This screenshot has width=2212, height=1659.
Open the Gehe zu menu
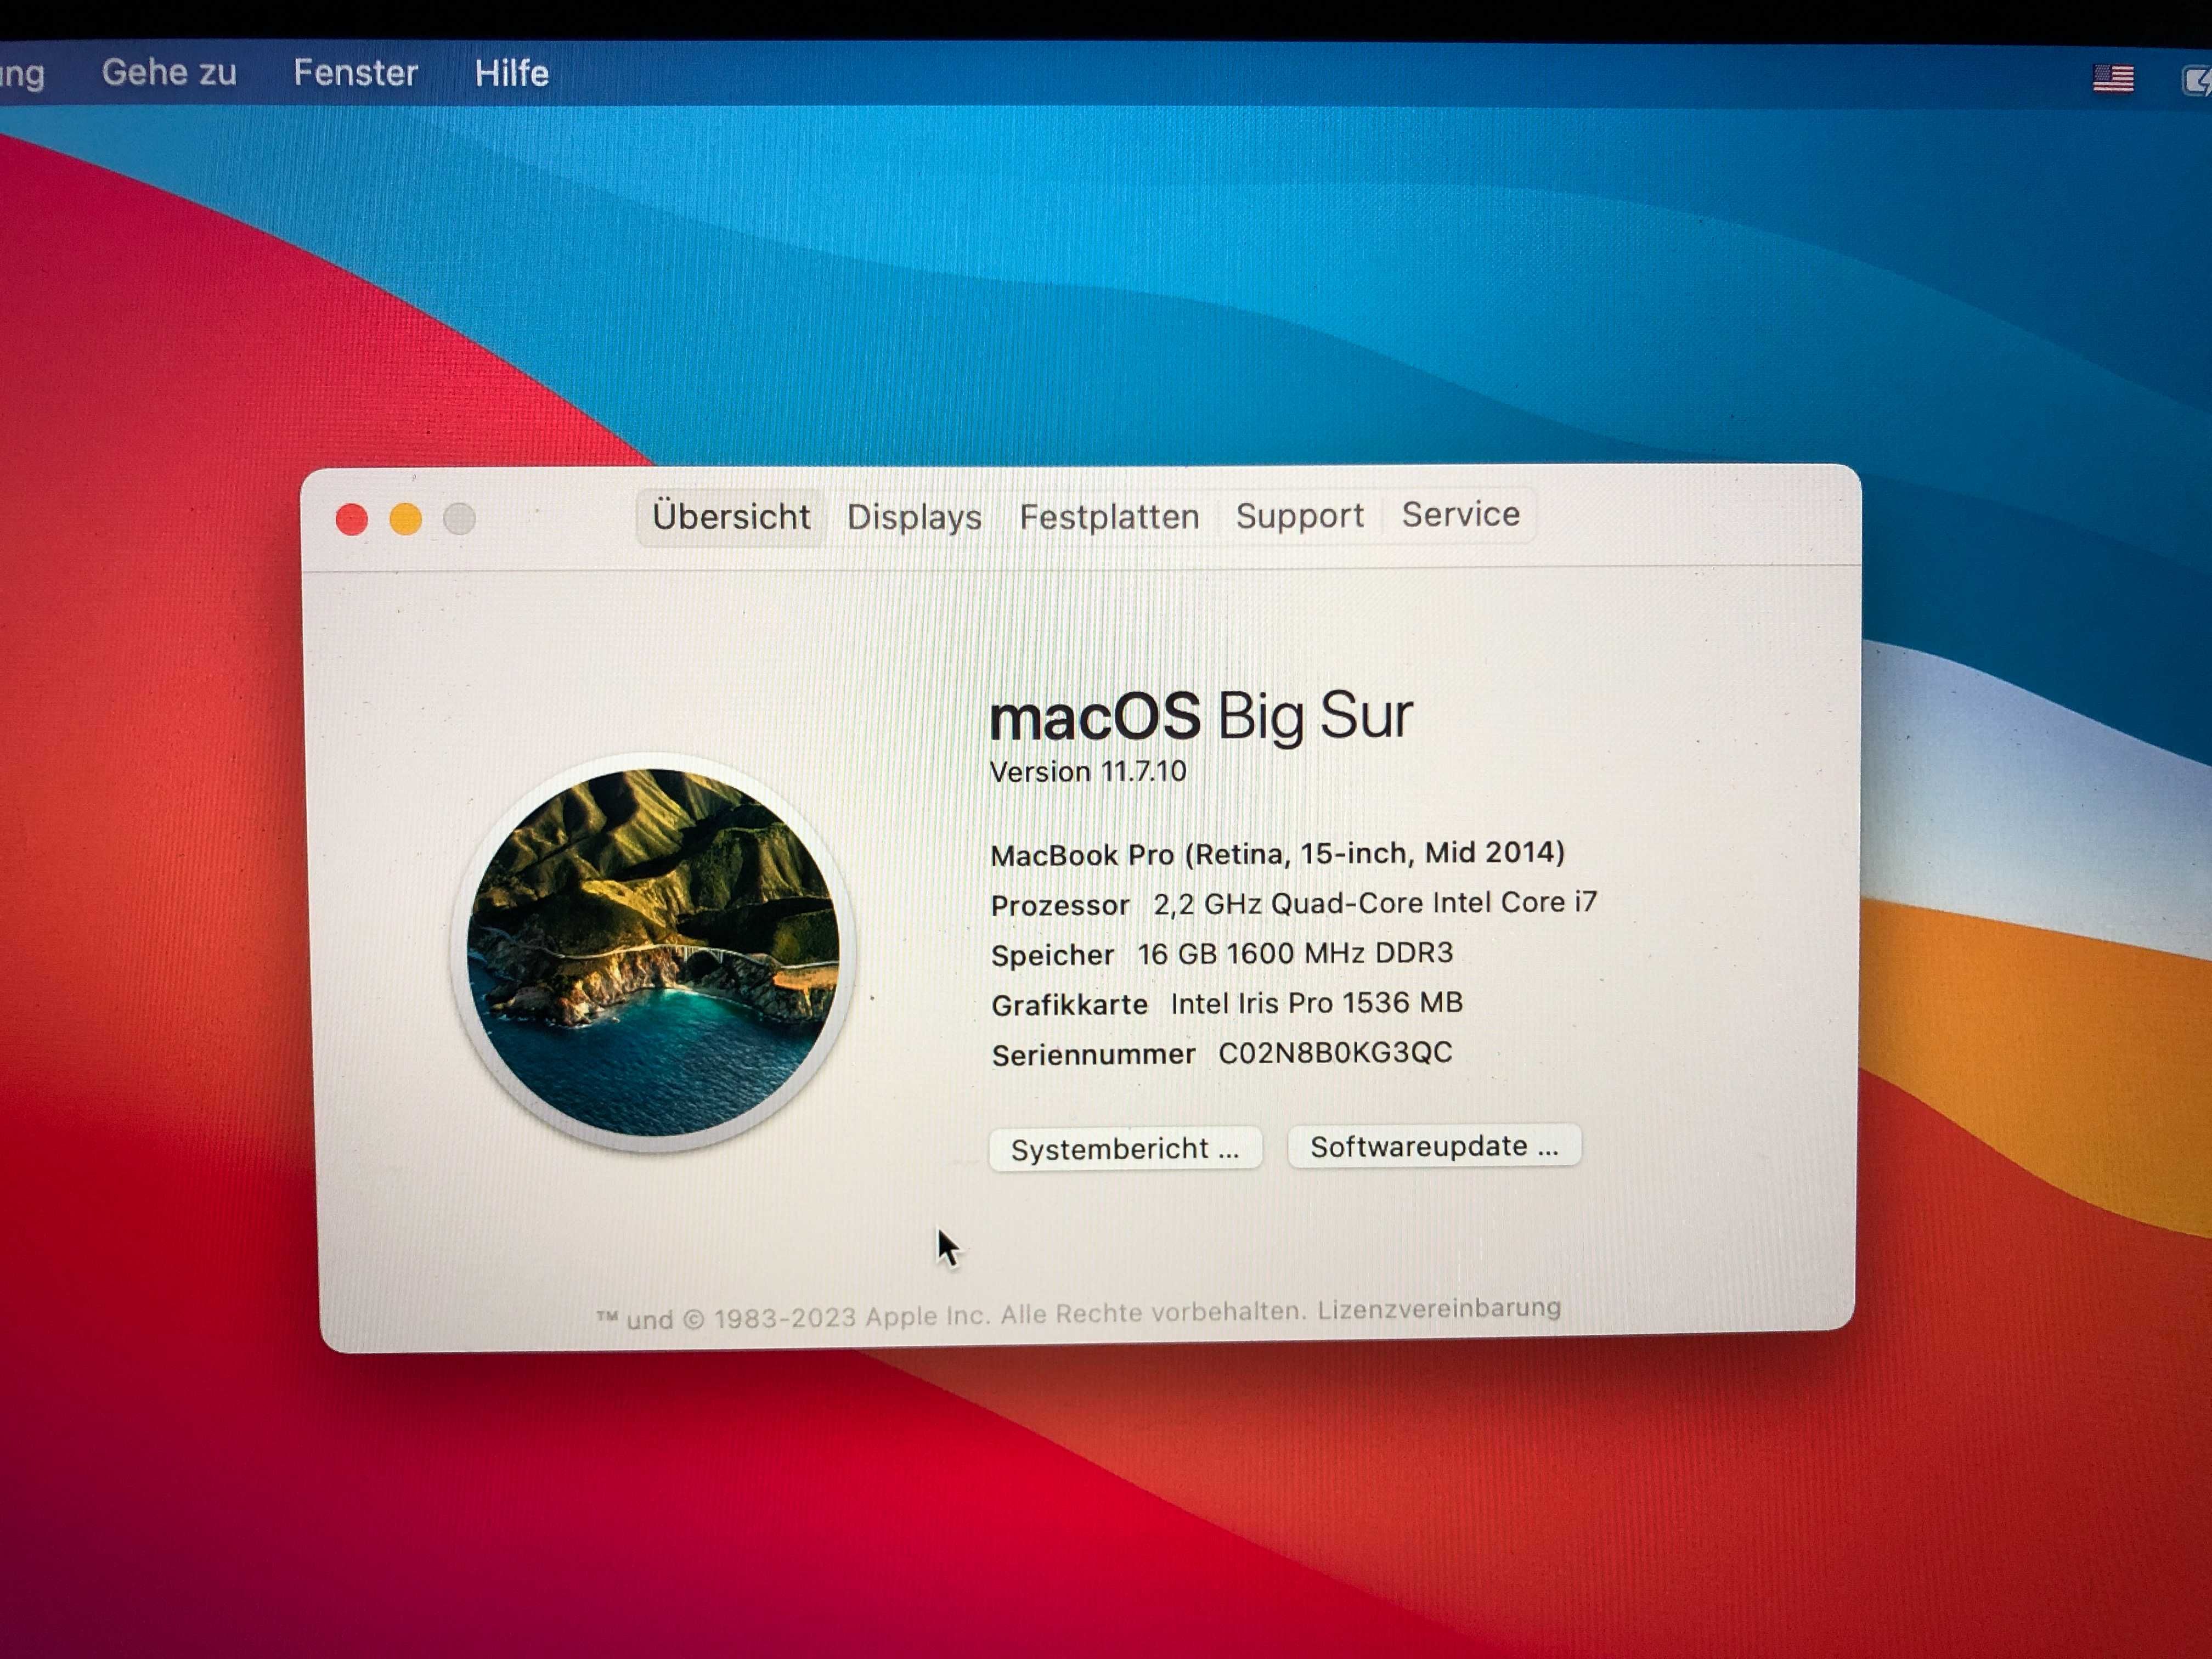[x=169, y=72]
